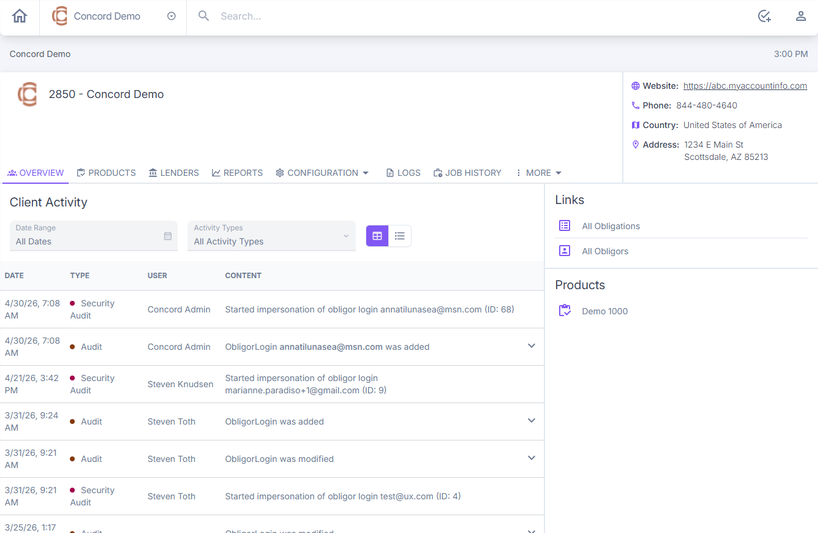Expand the CONFIGURATION menu
This screenshot has width=818, height=533.
pyautogui.click(x=322, y=173)
